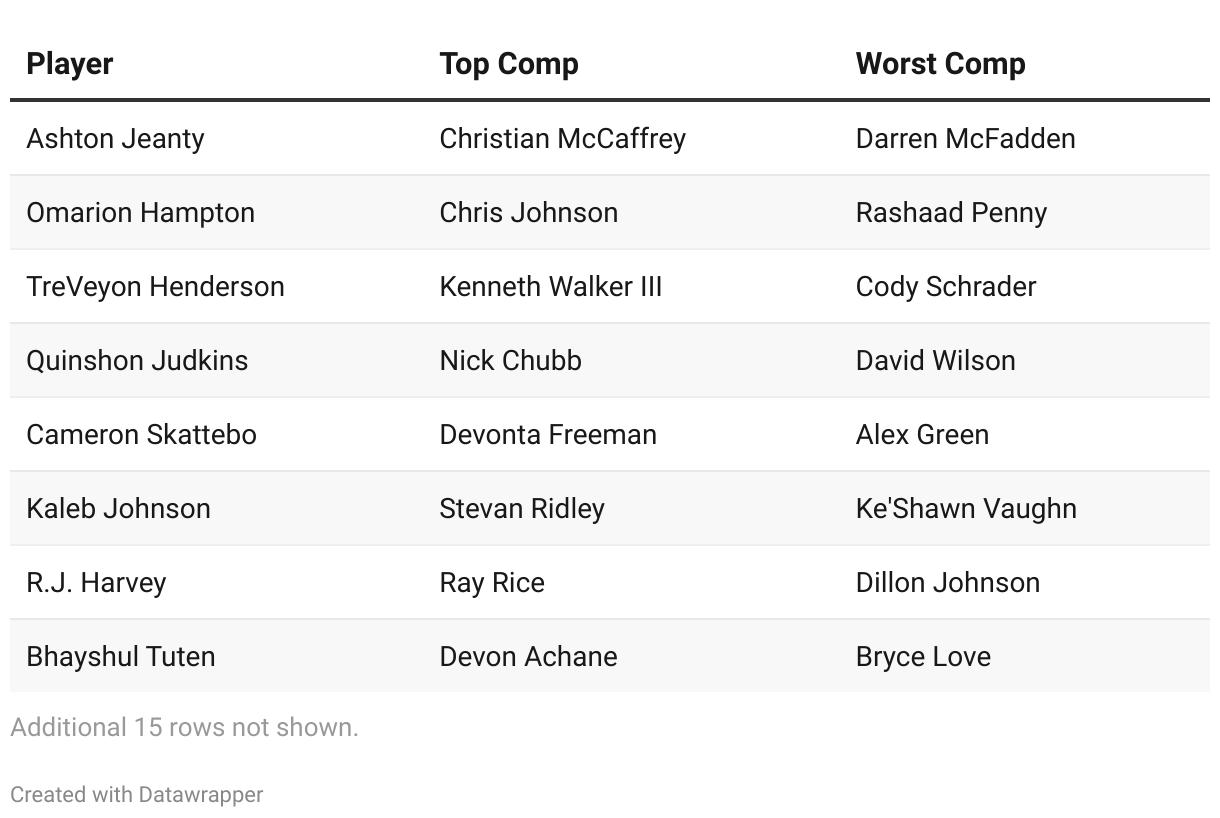Select the Devonta Freeman cell

549,435
